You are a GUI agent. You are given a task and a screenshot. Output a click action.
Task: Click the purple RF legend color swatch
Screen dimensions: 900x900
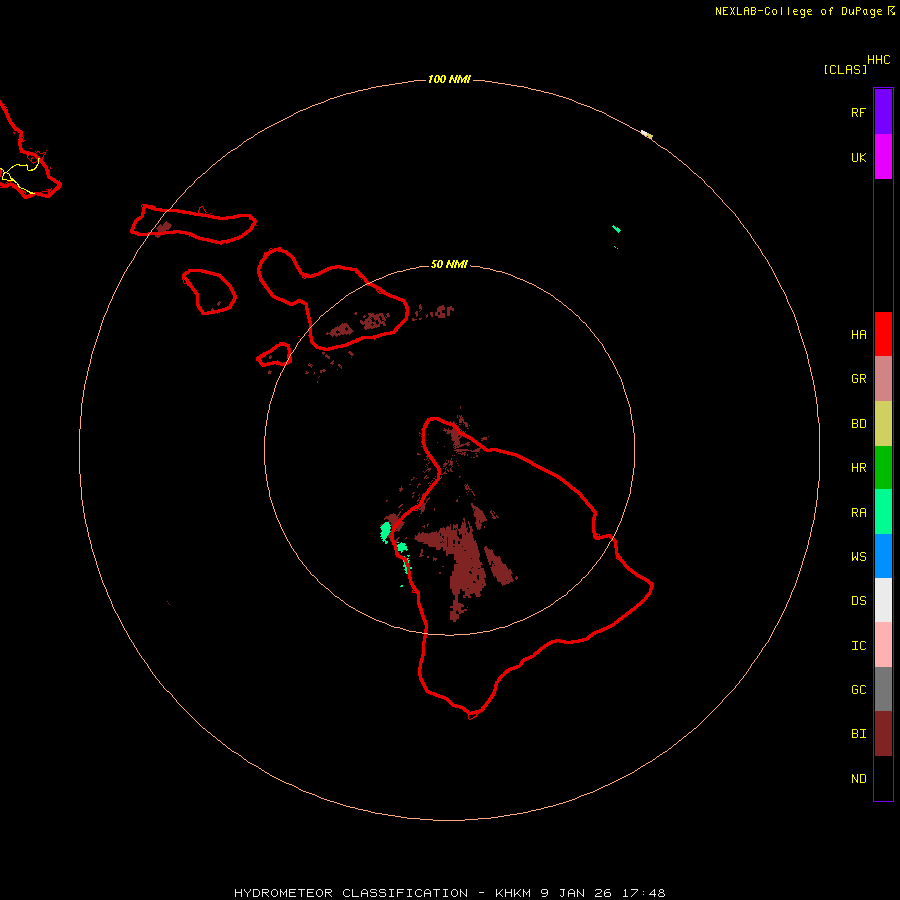pyautogui.click(x=883, y=112)
